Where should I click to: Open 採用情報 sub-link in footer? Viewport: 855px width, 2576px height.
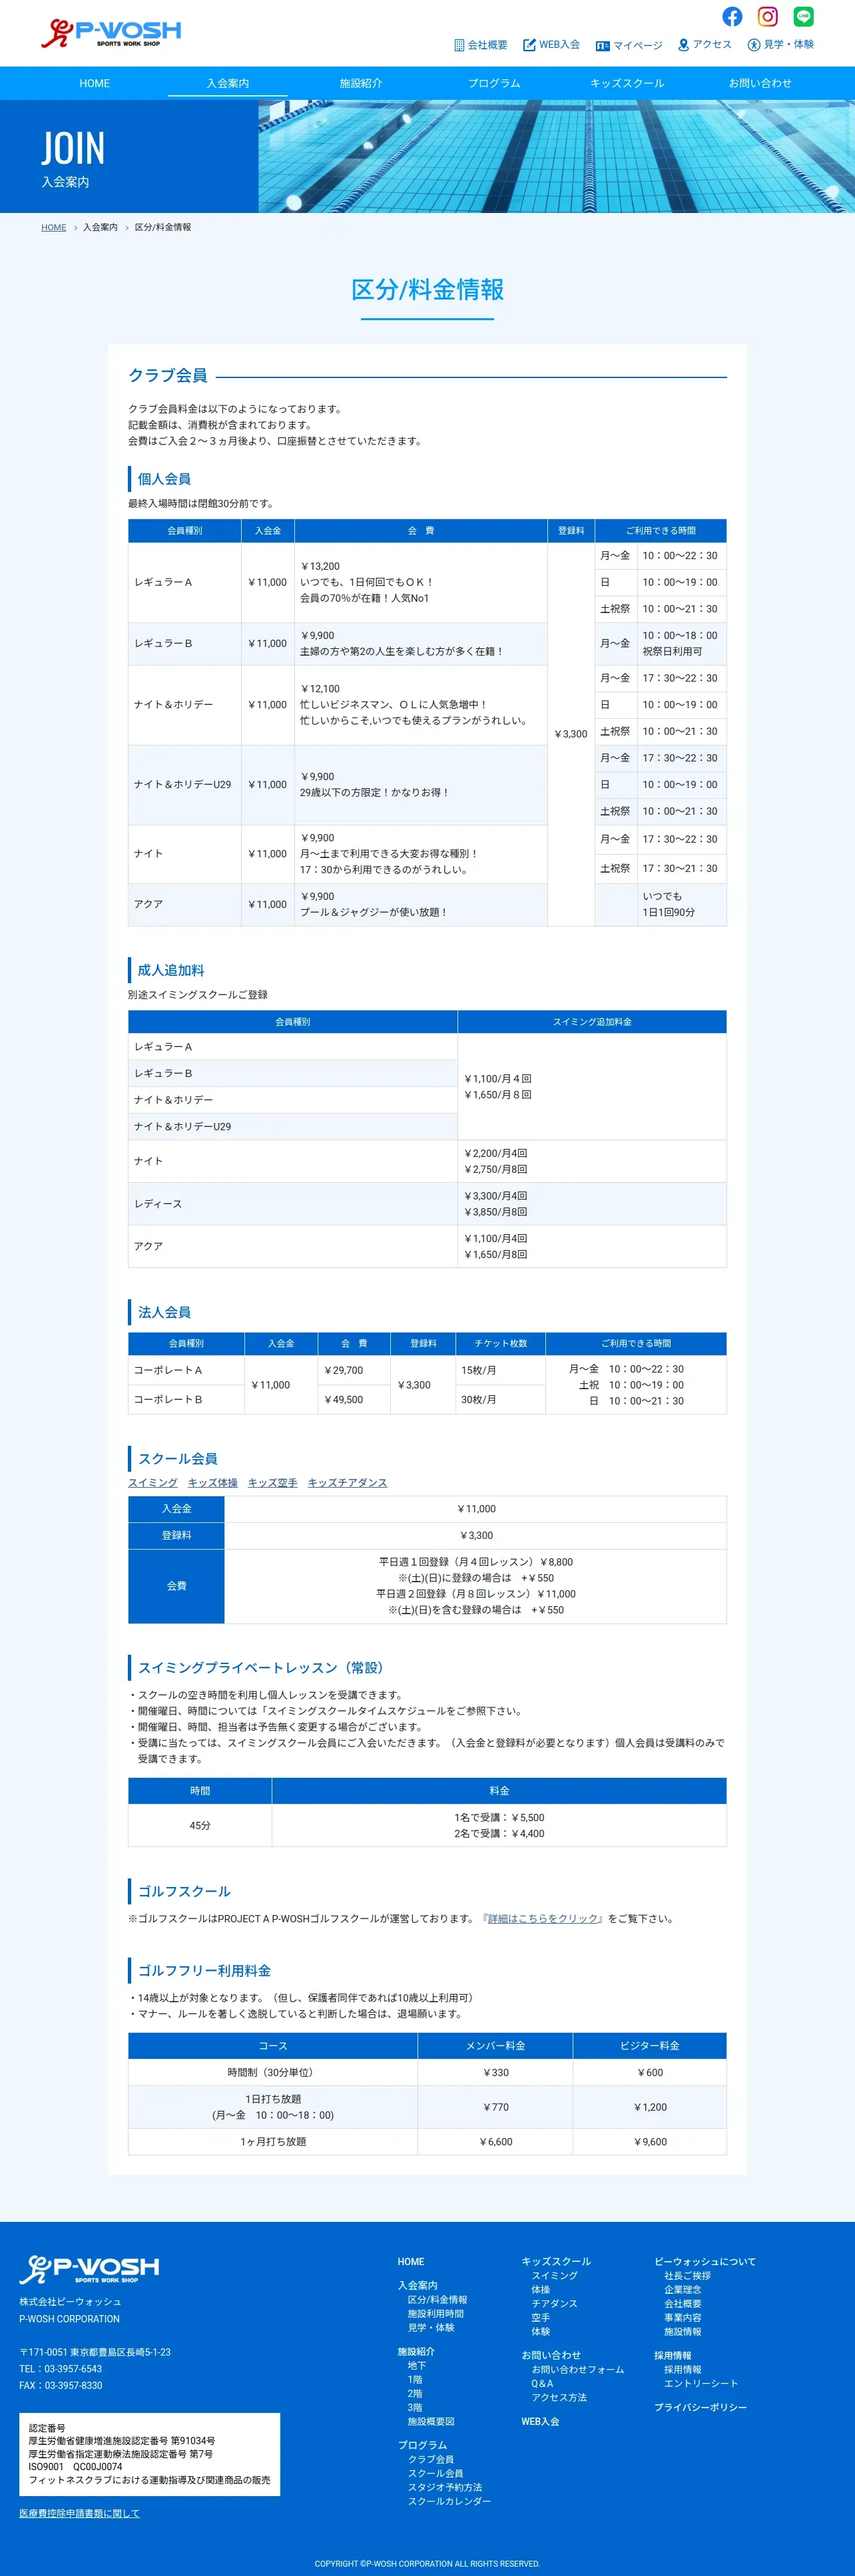[683, 2369]
